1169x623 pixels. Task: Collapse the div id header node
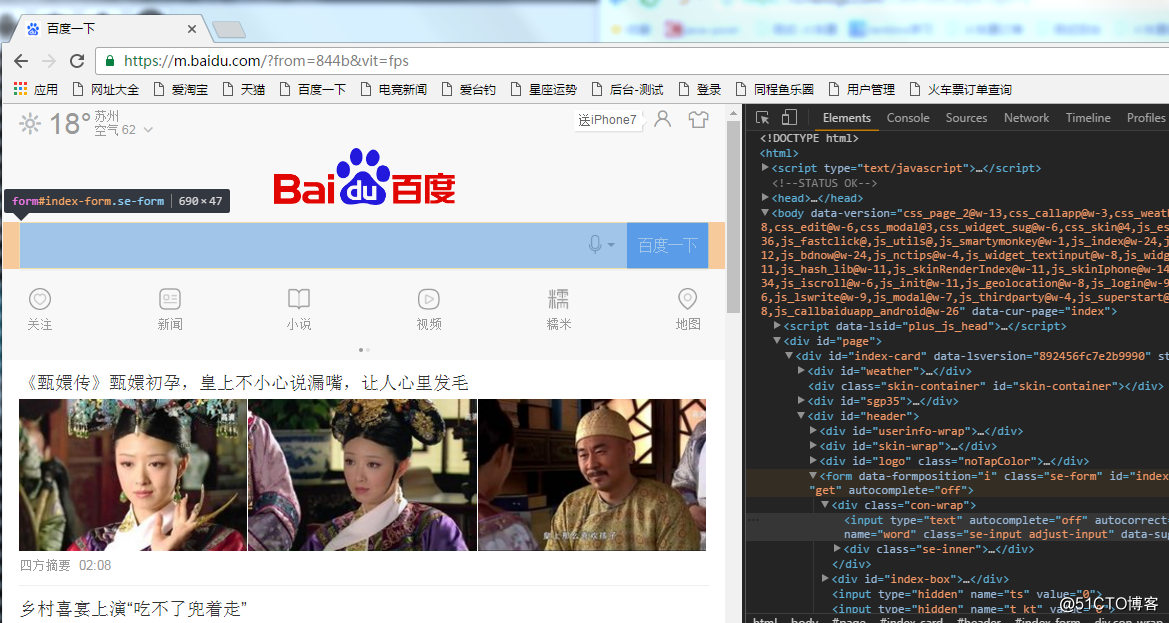click(x=801, y=415)
